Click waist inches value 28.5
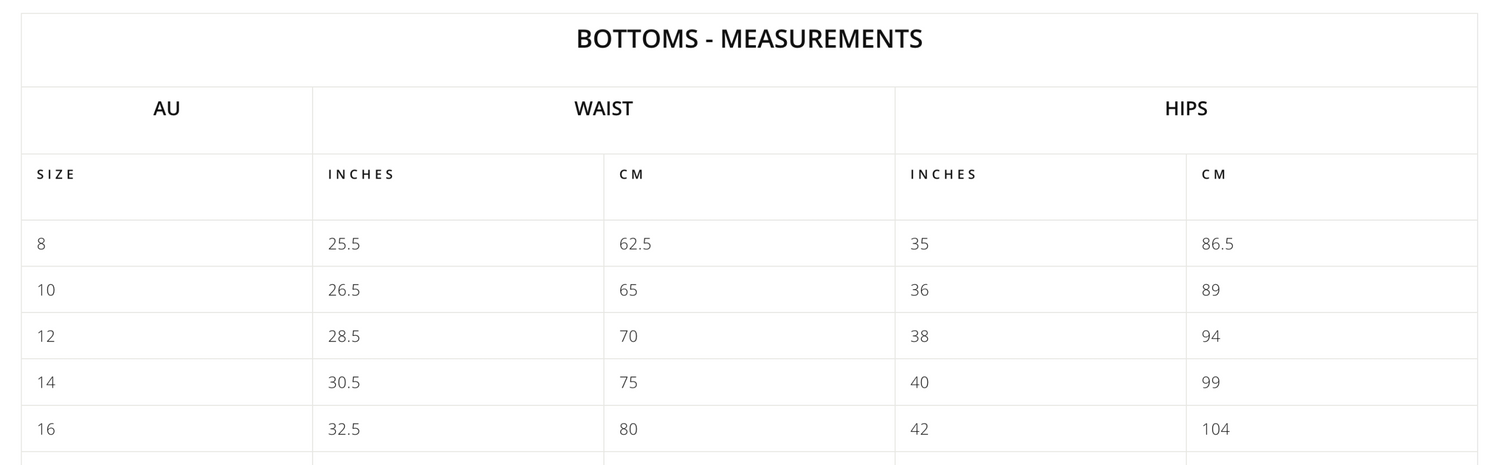The width and height of the screenshot is (1500, 465). pos(344,337)
